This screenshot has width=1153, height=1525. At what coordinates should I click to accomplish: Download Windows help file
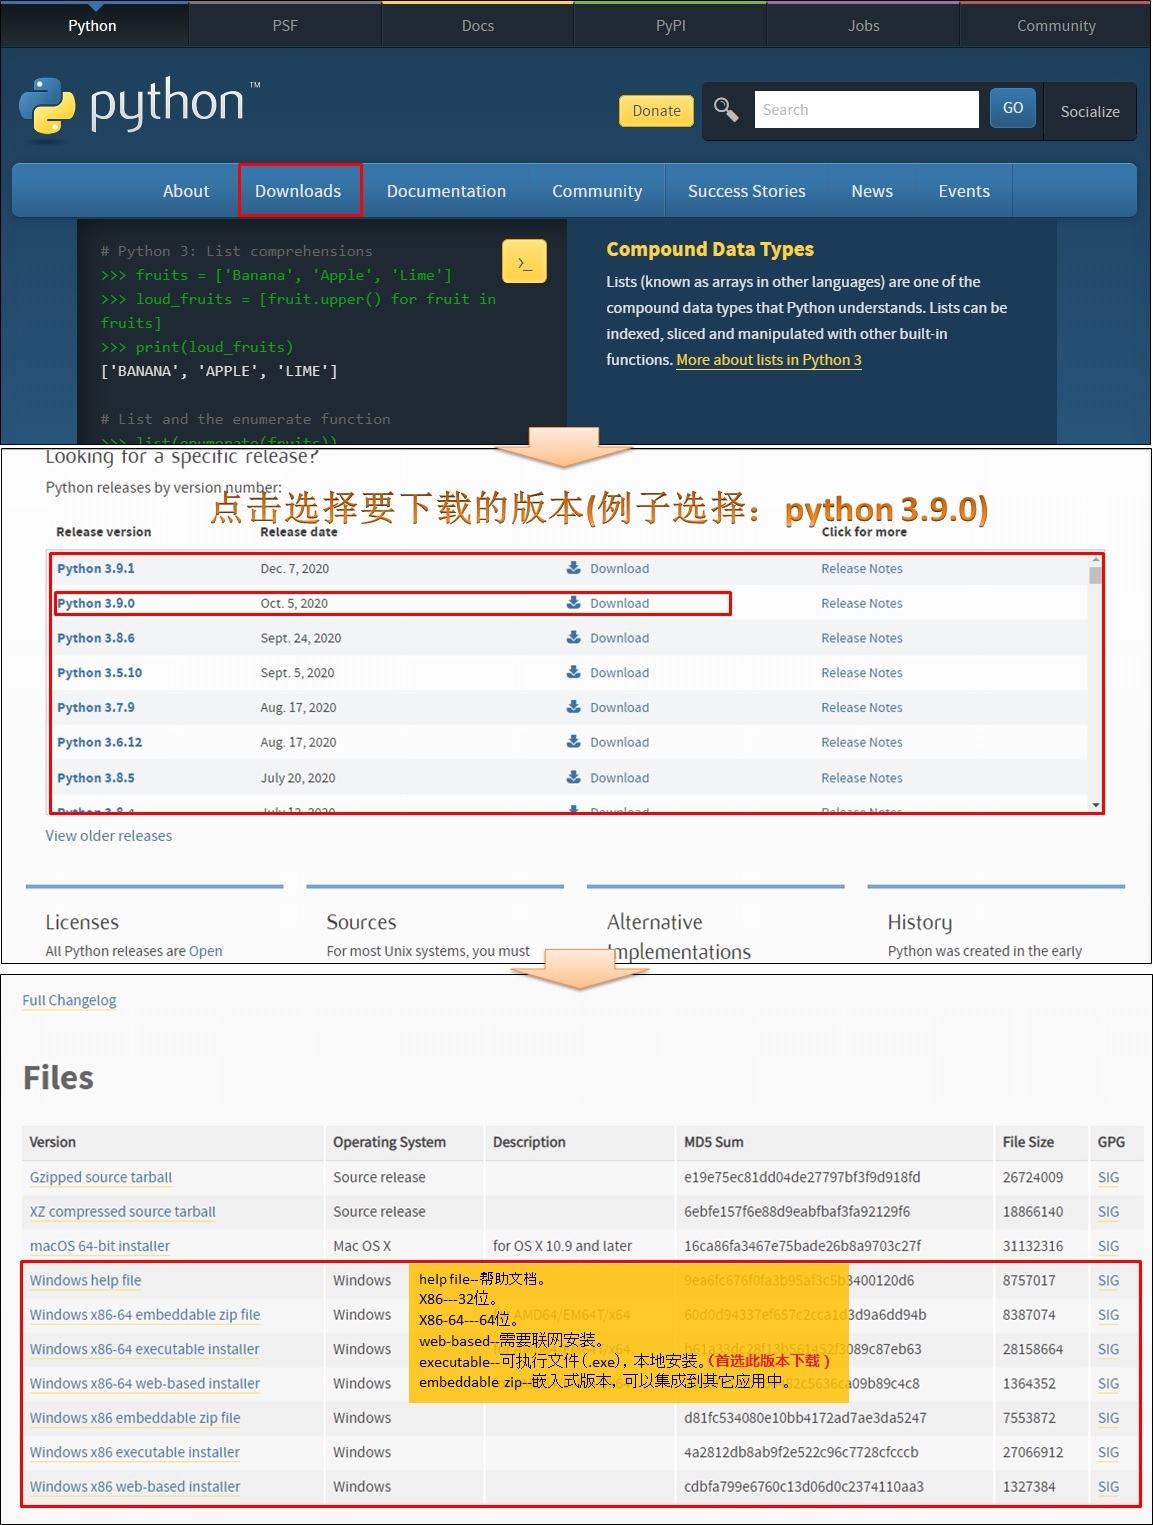click(x=86, y=1280)
